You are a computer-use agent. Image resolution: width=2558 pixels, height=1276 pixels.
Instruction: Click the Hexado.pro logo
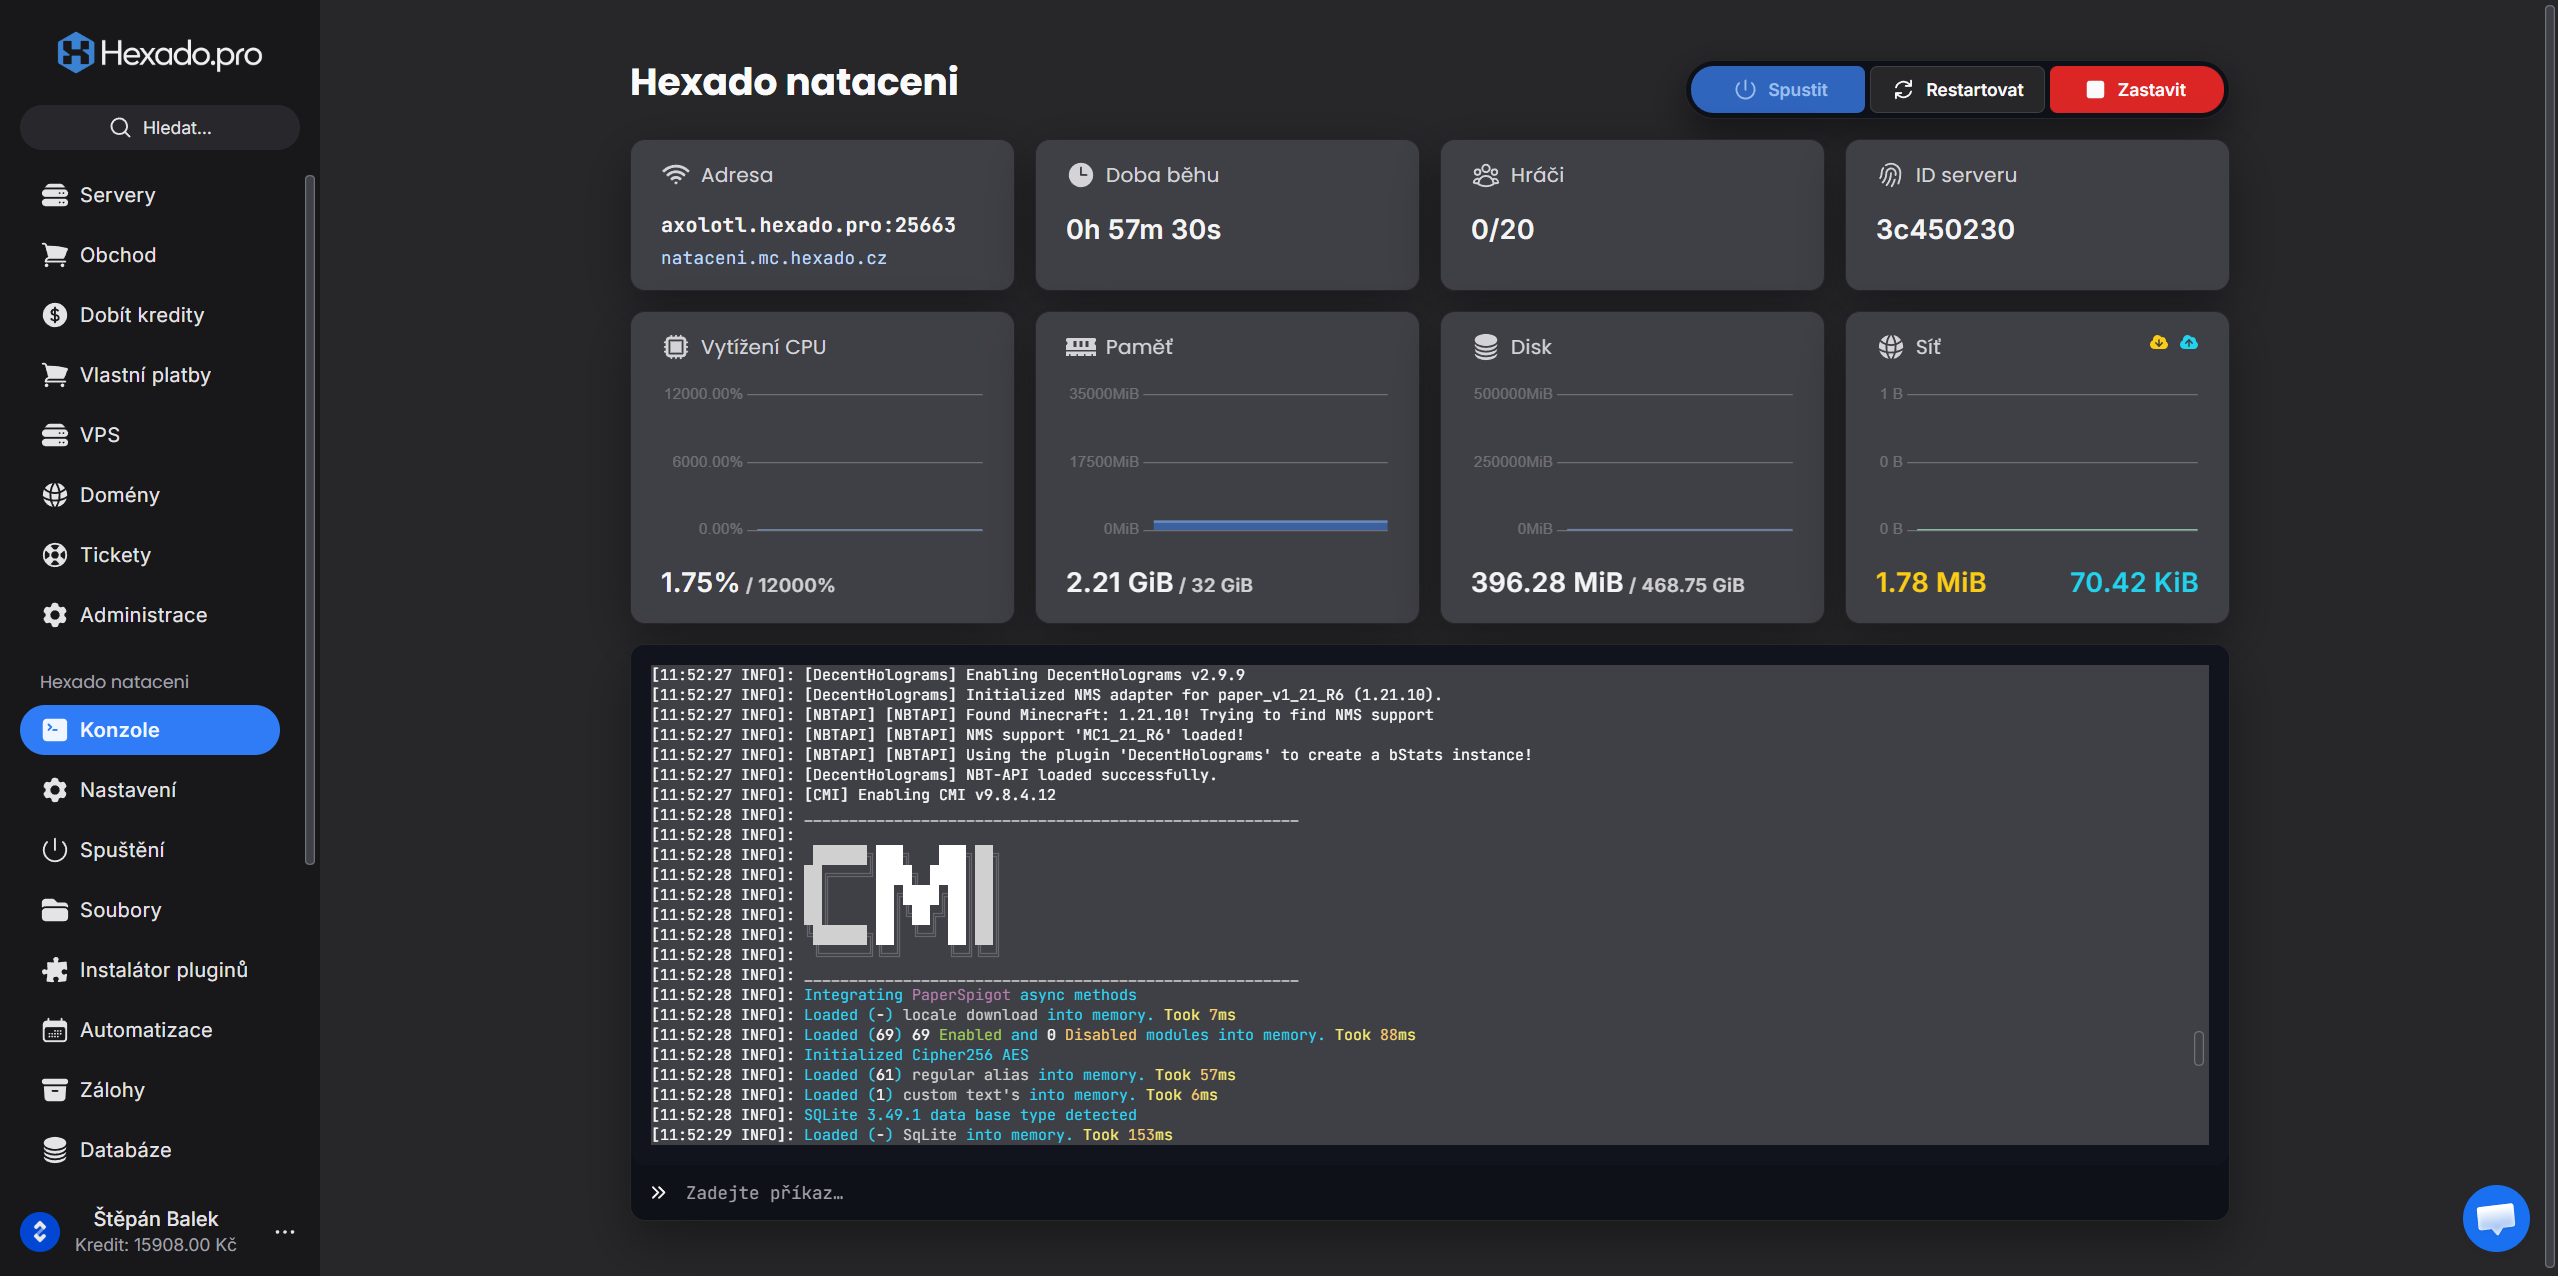pos(160,53)
